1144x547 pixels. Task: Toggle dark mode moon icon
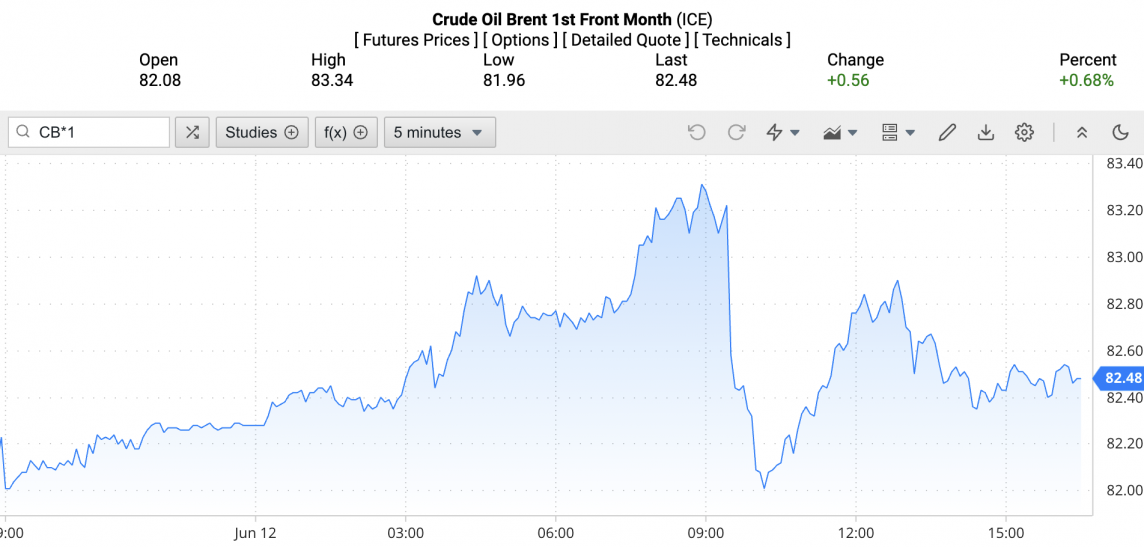(1120, 132)
